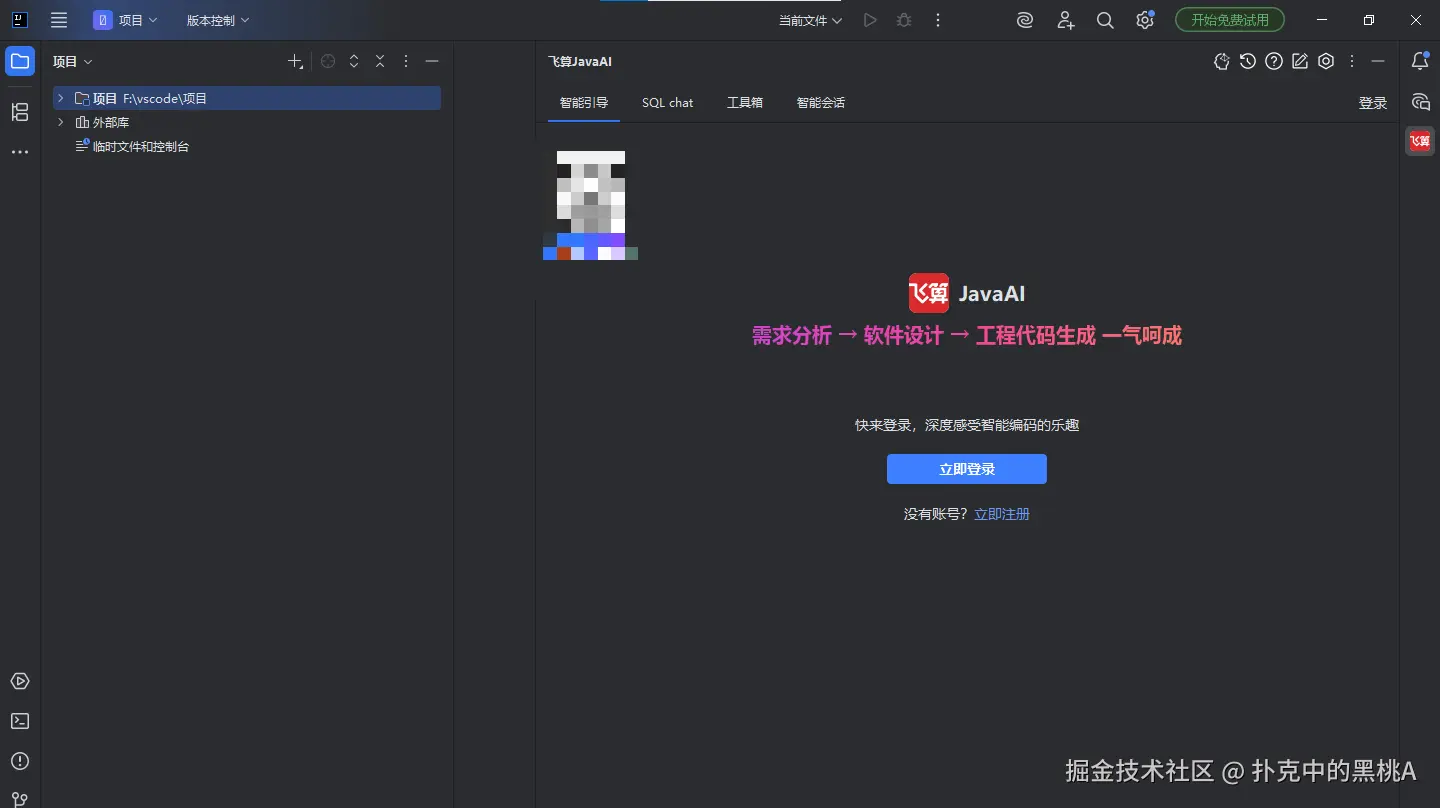Expand all items in project tree
This screenshot has height=808, width=1440.
coord(354,61)
